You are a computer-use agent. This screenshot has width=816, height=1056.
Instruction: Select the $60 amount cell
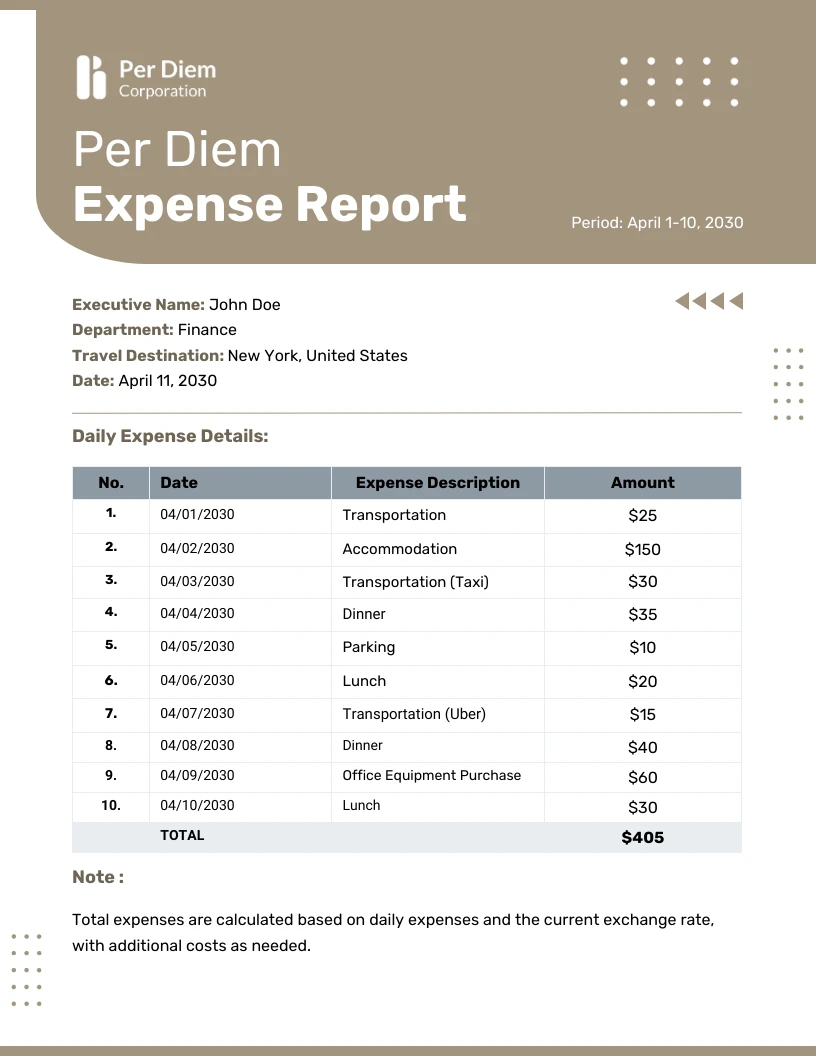642,778
